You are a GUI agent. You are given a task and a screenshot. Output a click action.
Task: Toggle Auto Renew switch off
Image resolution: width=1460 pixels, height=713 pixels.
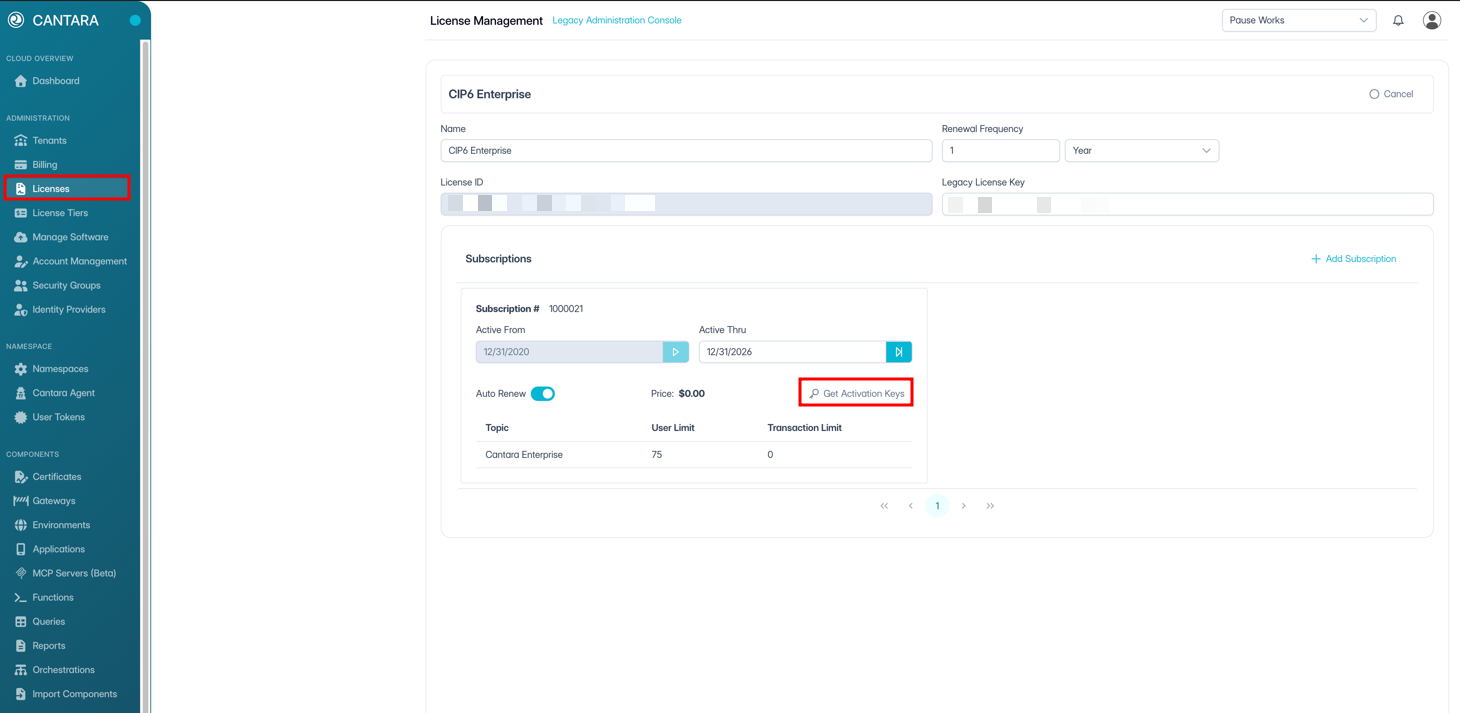coord(543,394)
